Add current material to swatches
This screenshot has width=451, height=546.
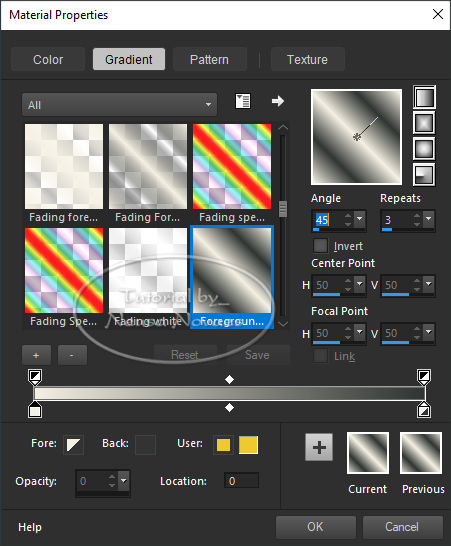click(319, 447)
